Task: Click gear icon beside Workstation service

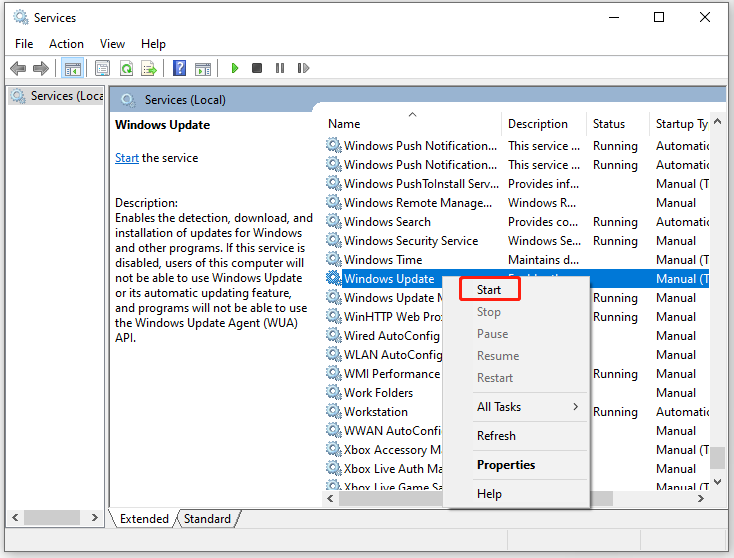Action: click(x=334, y=411)
